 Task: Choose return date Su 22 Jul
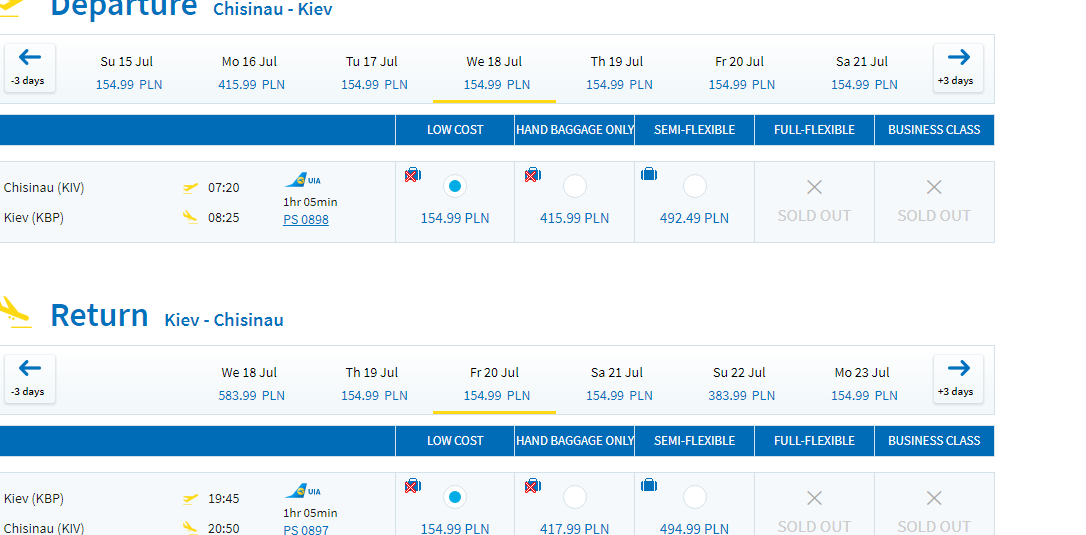click(739, 384)
